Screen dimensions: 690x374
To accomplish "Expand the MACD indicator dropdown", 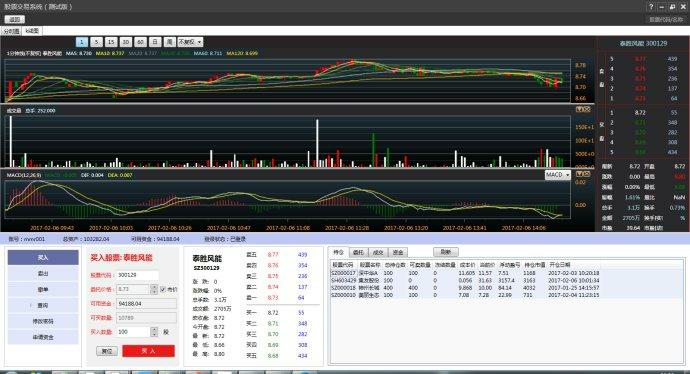I will tap(558, 175).
